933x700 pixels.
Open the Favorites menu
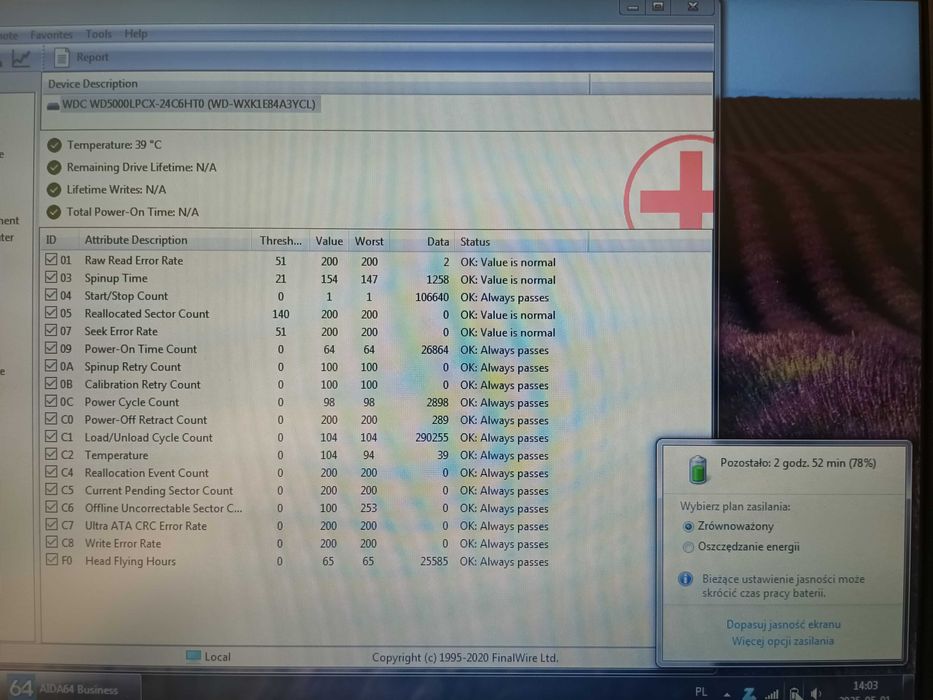pyautogui.click(x=51, y=35)
